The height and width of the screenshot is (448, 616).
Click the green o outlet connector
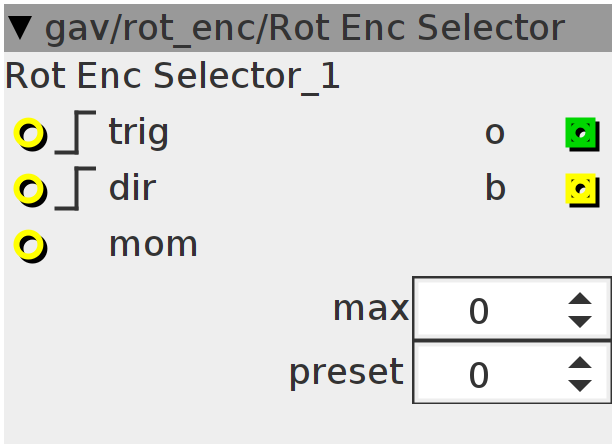(x=582, y=134)
